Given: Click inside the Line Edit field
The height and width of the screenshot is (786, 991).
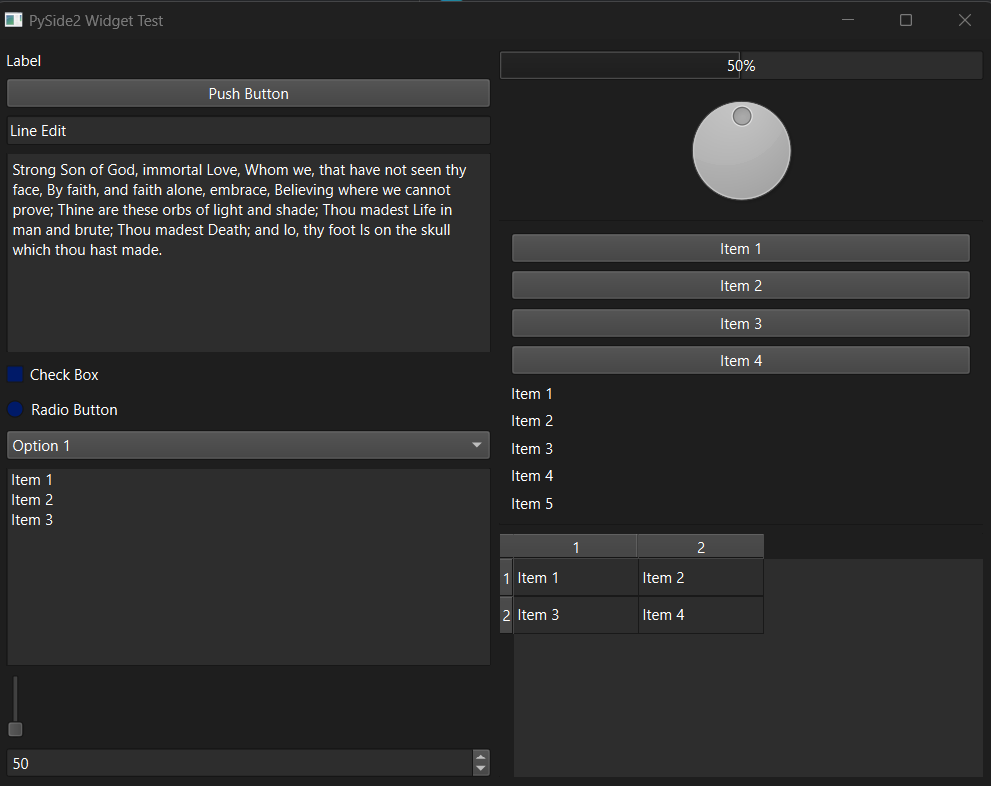Looking at the screenshot, I should click(x=248, y=130).
